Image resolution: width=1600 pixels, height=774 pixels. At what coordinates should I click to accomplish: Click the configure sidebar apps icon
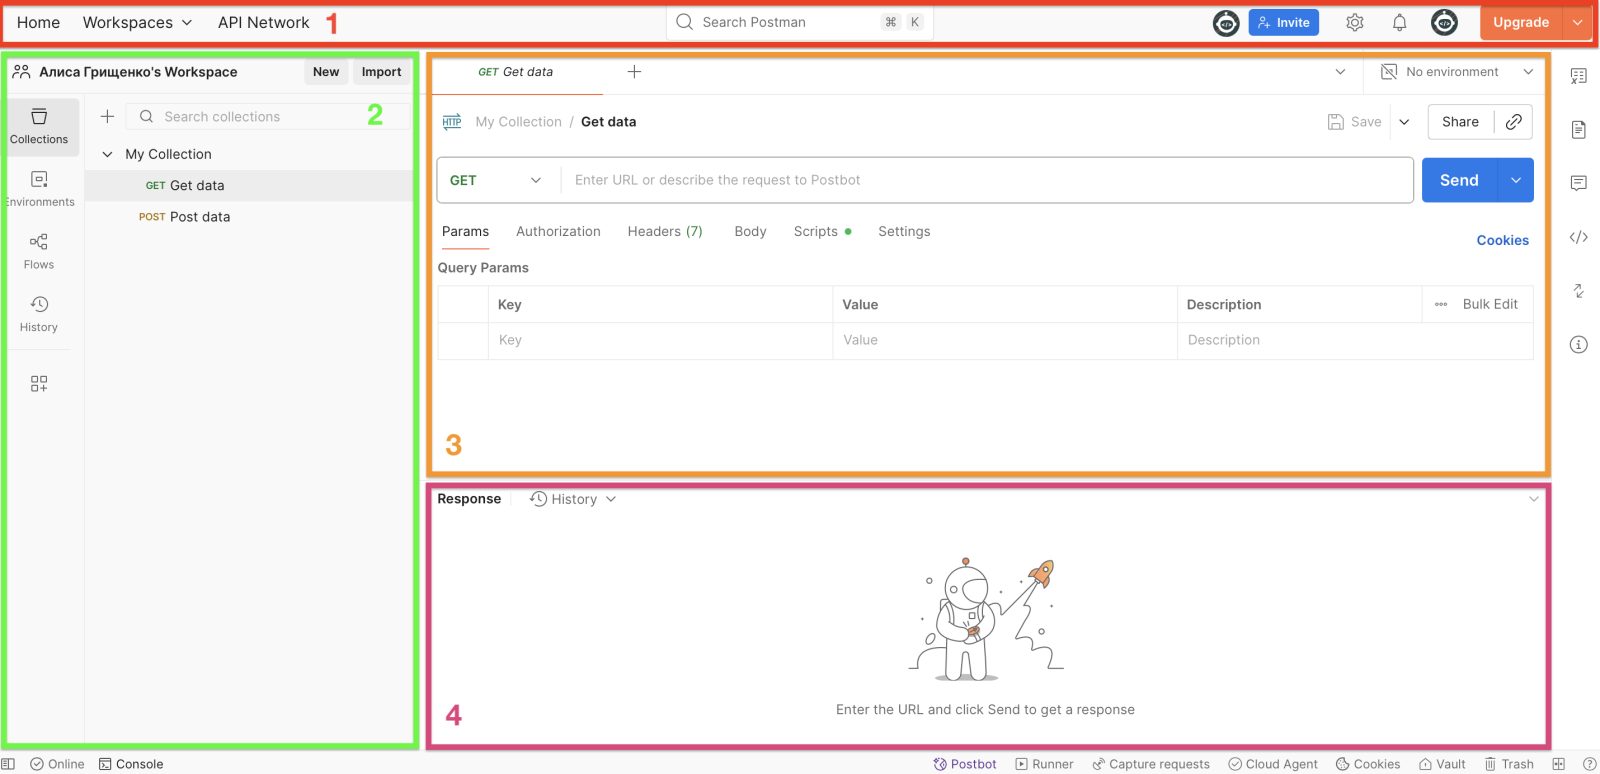coord(39,384)
